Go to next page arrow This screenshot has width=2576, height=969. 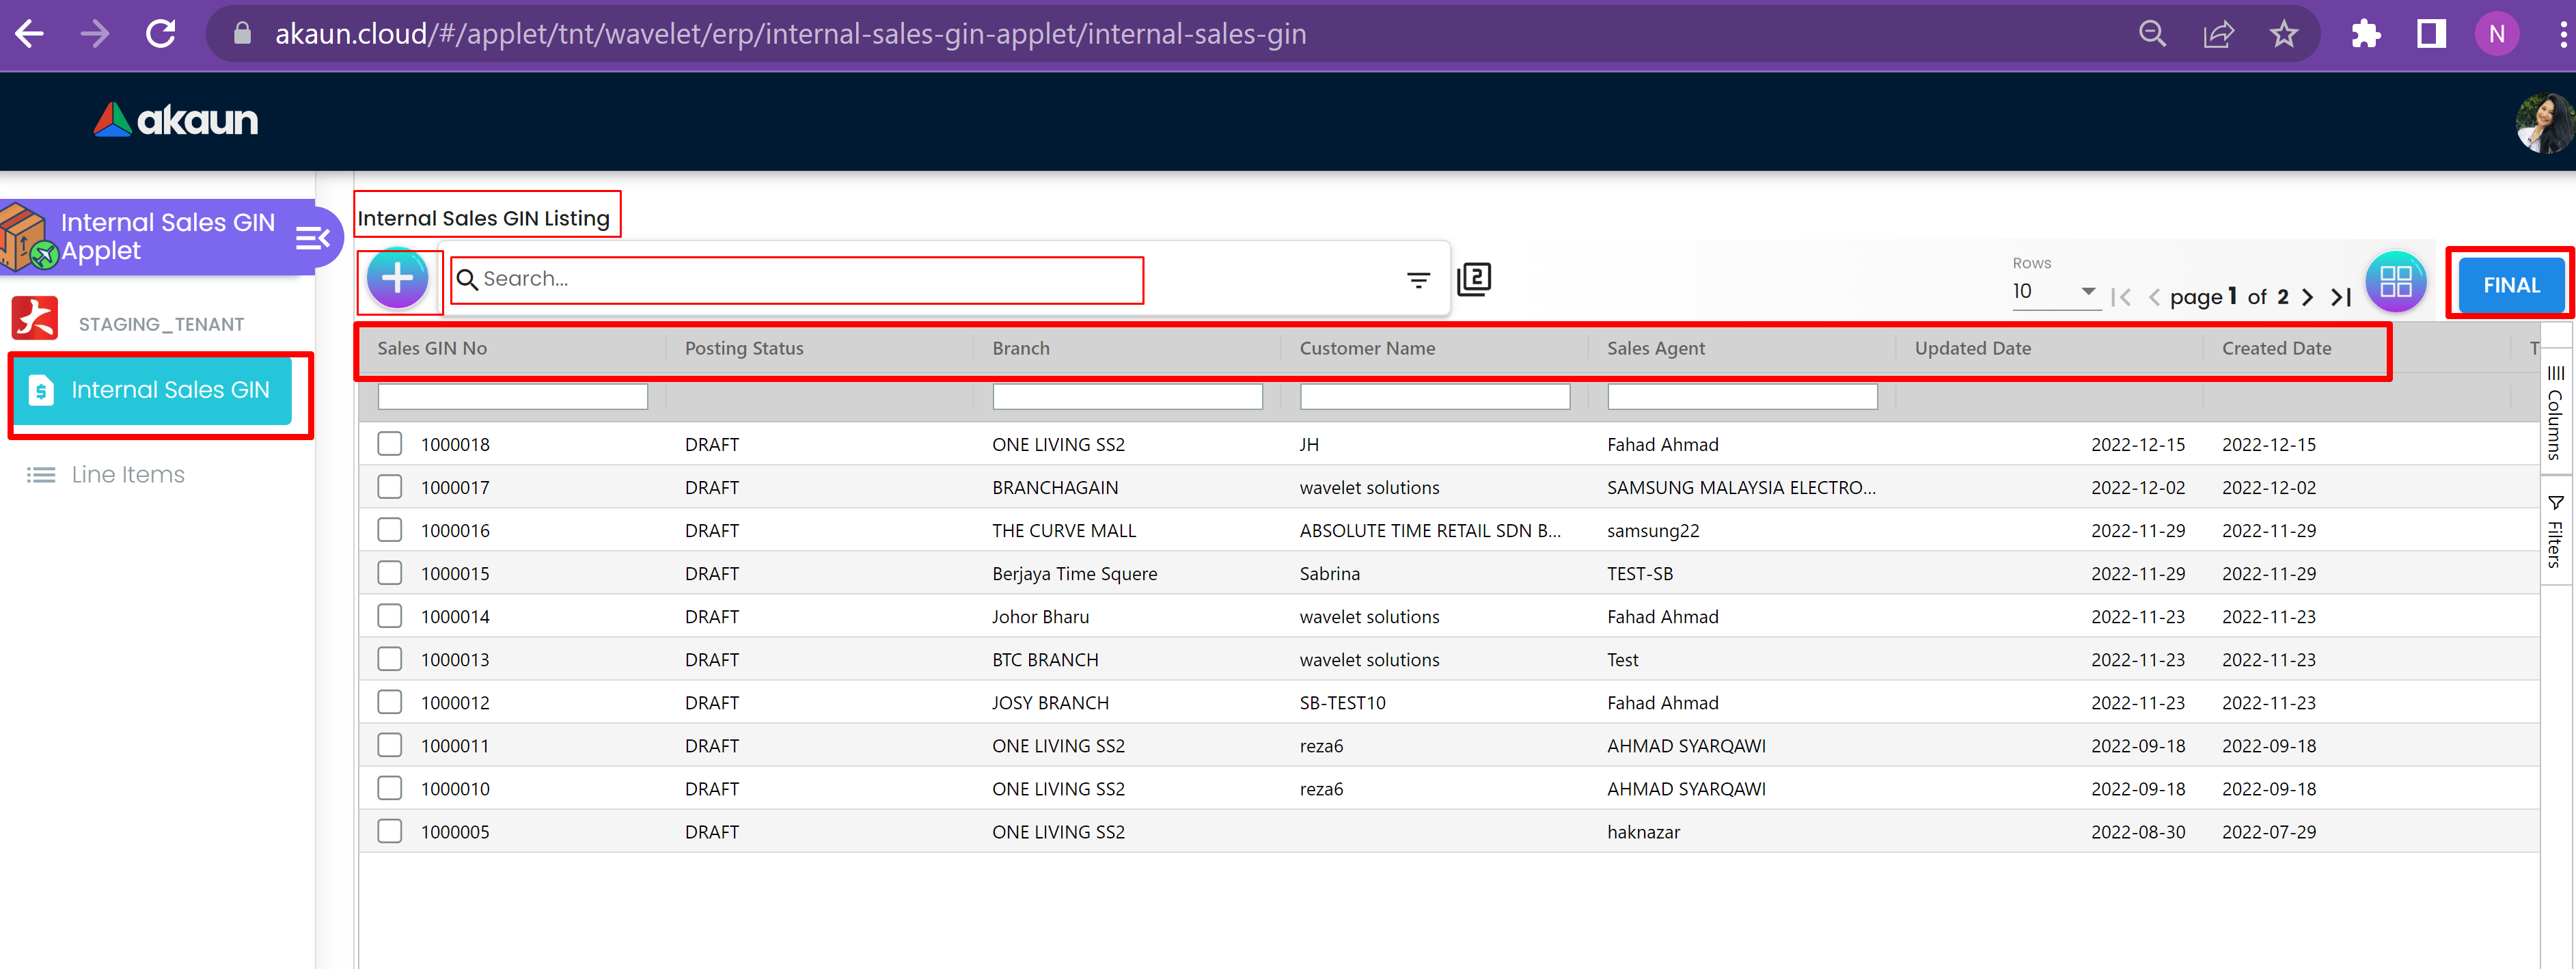(2306, 297)
